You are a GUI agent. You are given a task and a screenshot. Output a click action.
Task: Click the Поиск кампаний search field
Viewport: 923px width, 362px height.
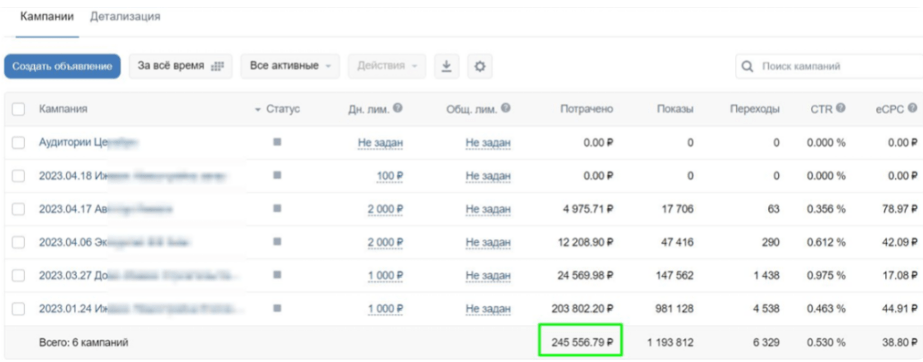[x=829, y=67]
